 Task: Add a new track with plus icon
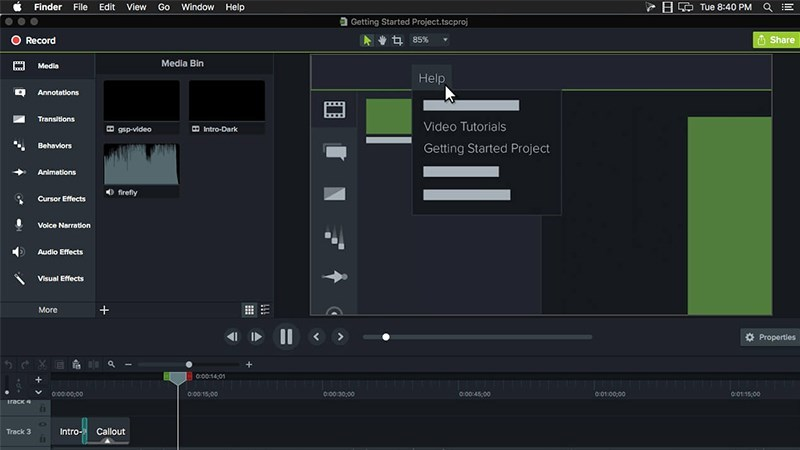point(38,380)
